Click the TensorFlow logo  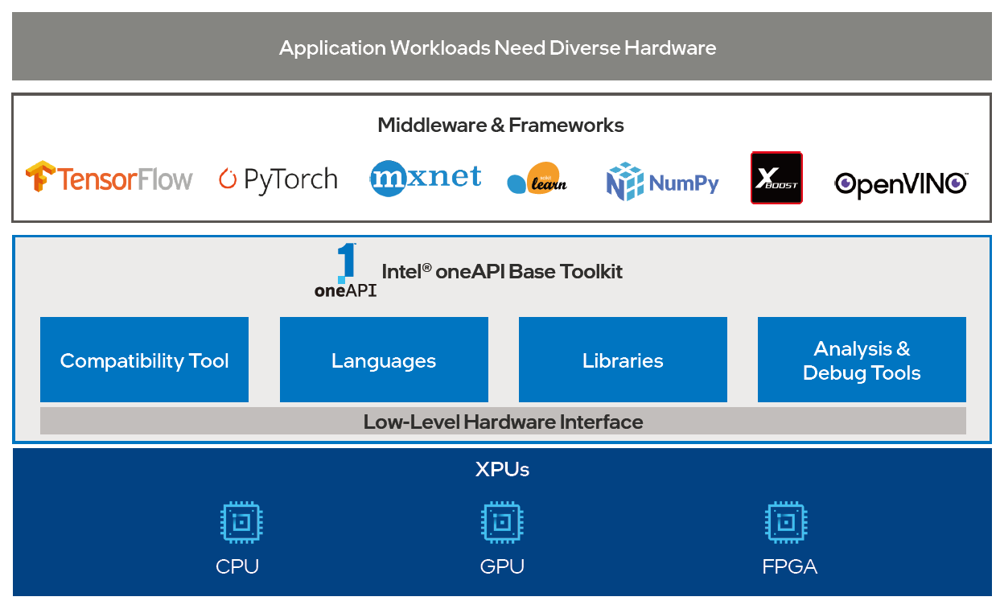tap(109, 177)
